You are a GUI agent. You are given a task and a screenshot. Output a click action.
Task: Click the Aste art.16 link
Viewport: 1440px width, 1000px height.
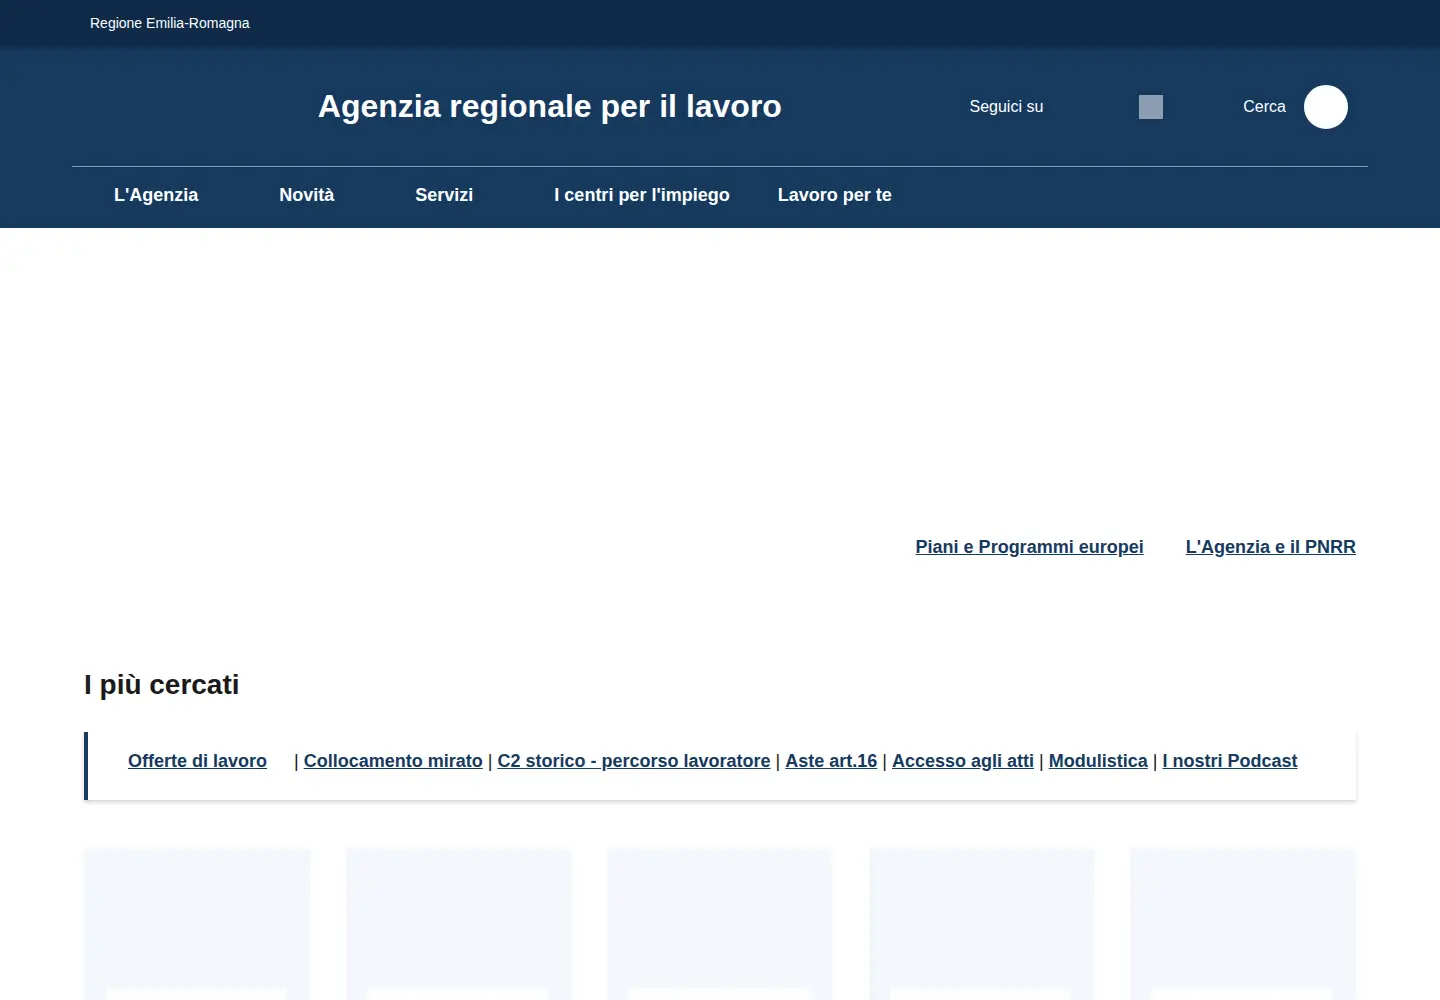coord(831,761)
